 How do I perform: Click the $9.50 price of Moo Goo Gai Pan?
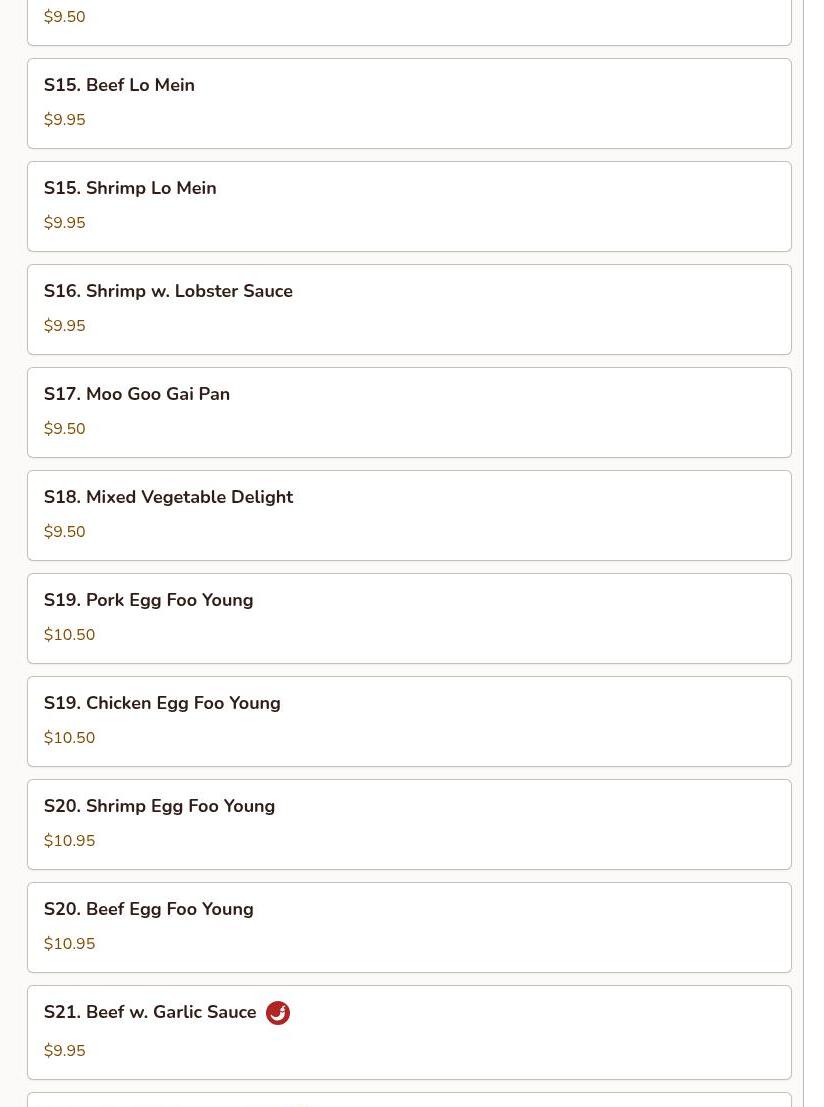(x=64, y=429)
